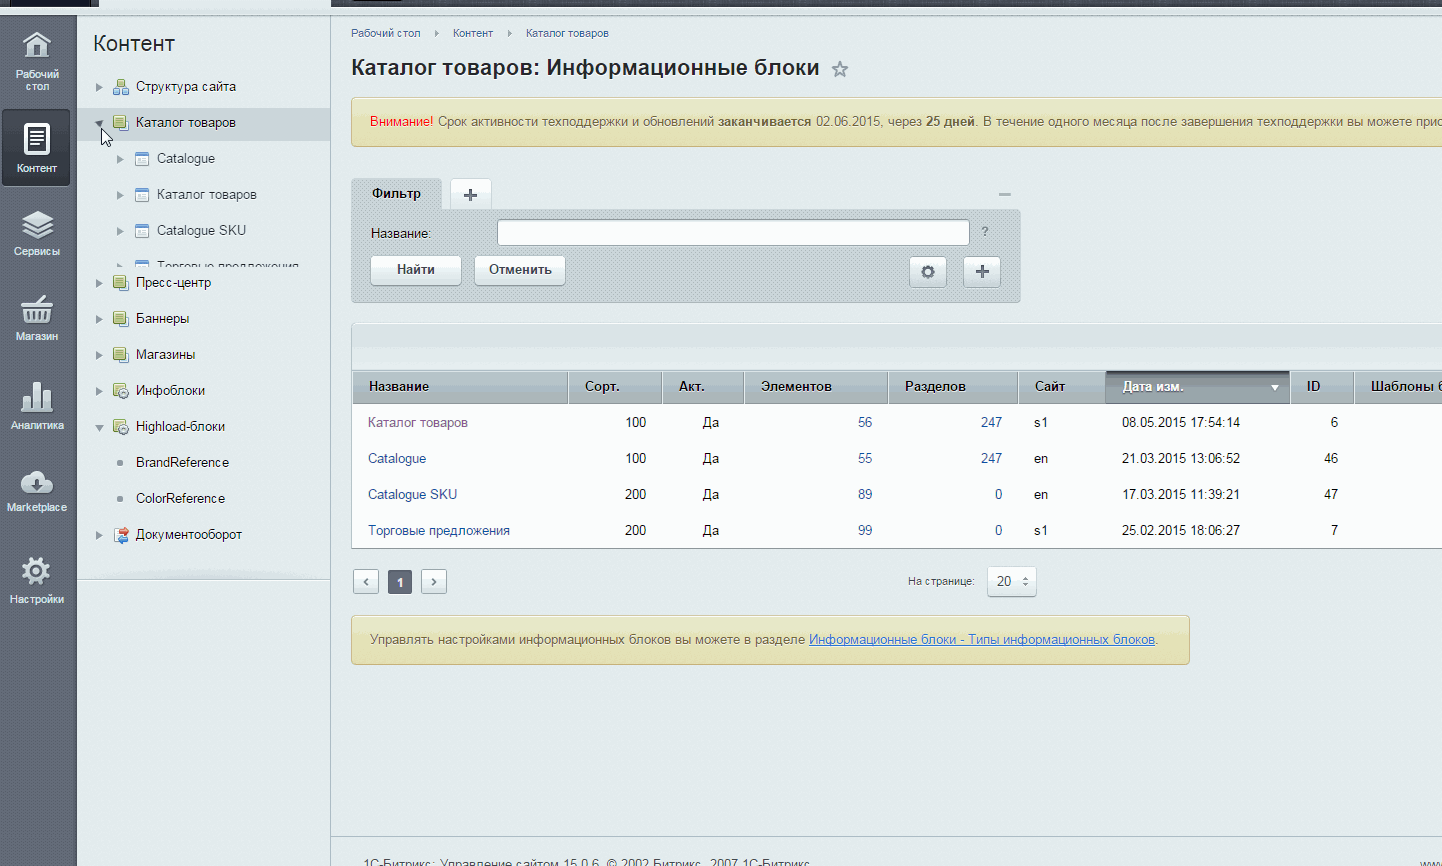
Task: Open the Магазин basket section
Action: pyautogui.click(x=37, y=318)
